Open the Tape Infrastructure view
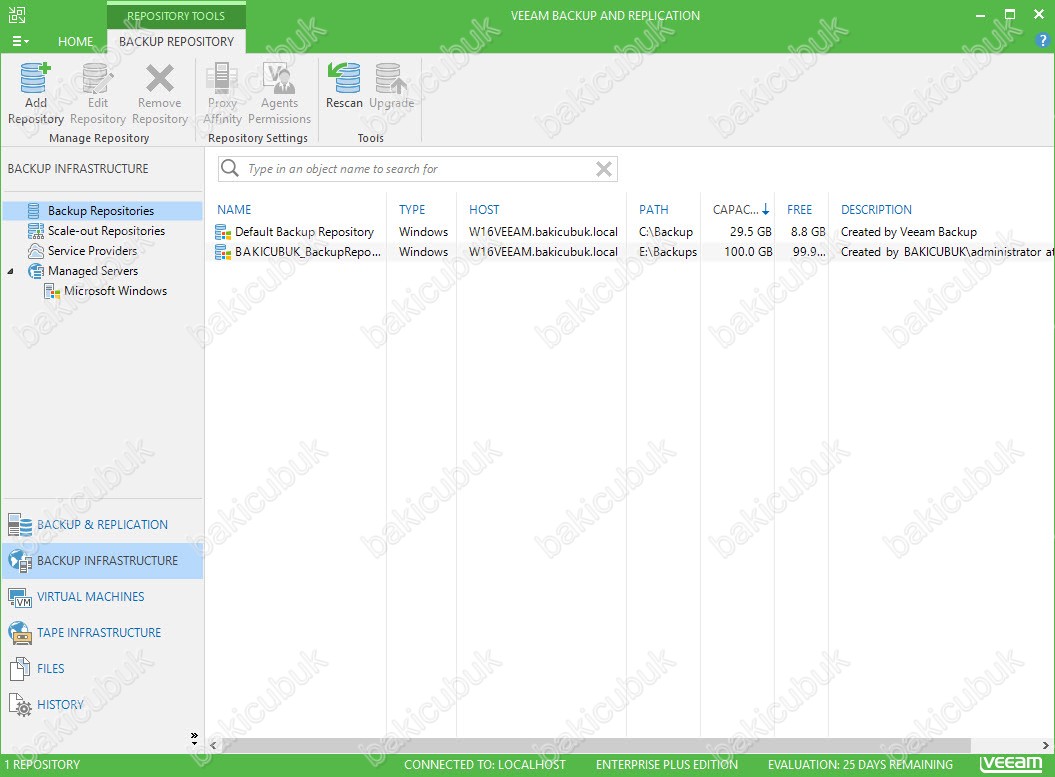Viewport: 1055px width, 777px height. pos(102,633)
